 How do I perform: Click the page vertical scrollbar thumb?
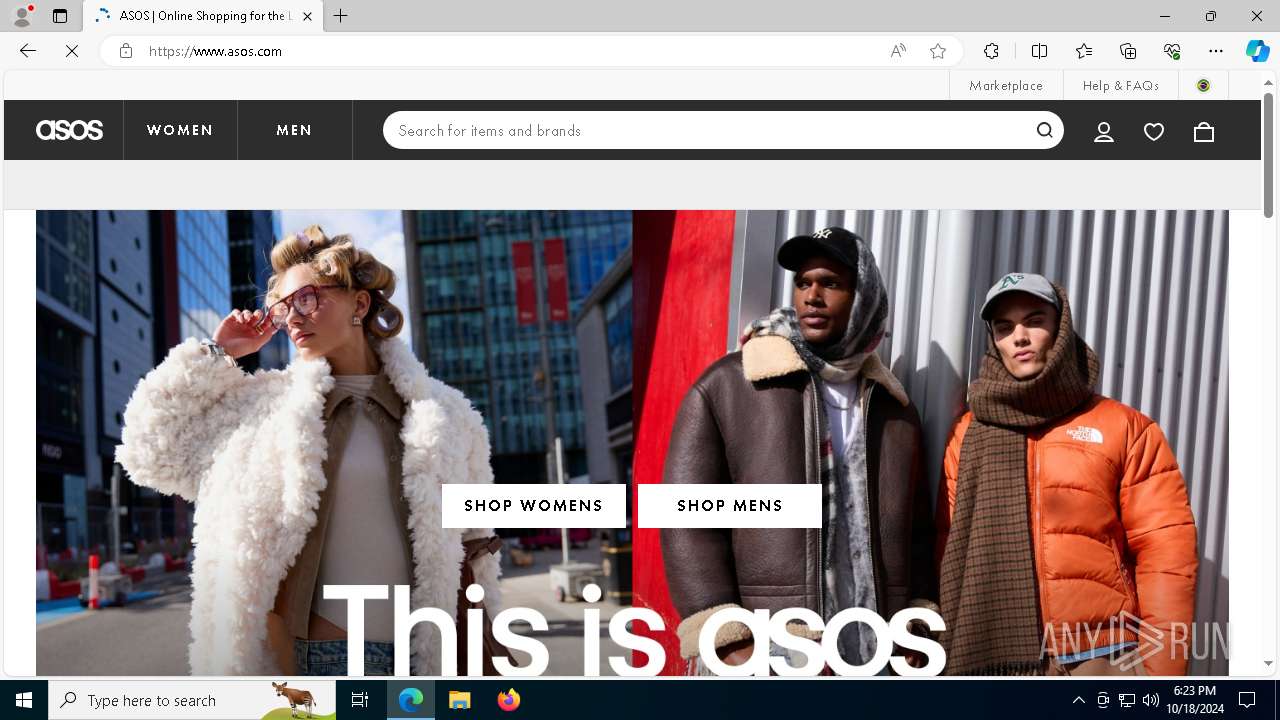(1268, 155)
